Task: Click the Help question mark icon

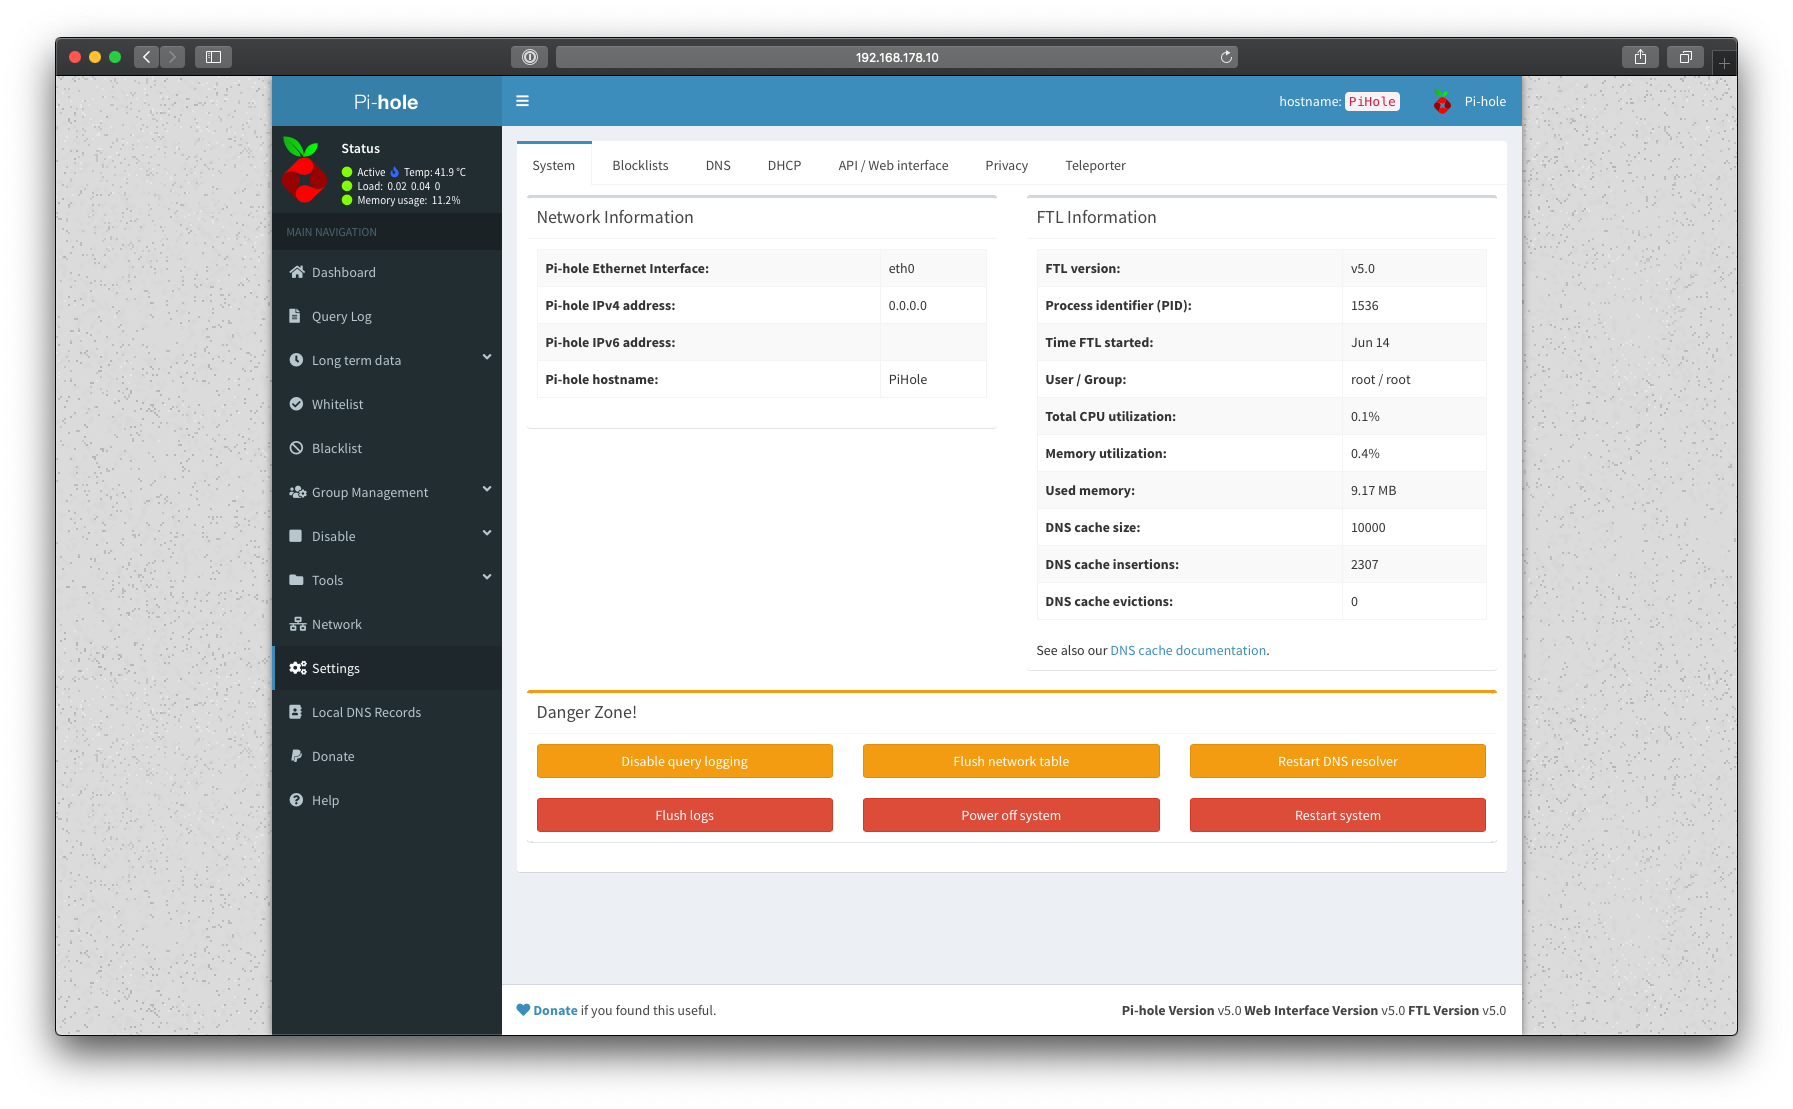Action: click(296, 800)
